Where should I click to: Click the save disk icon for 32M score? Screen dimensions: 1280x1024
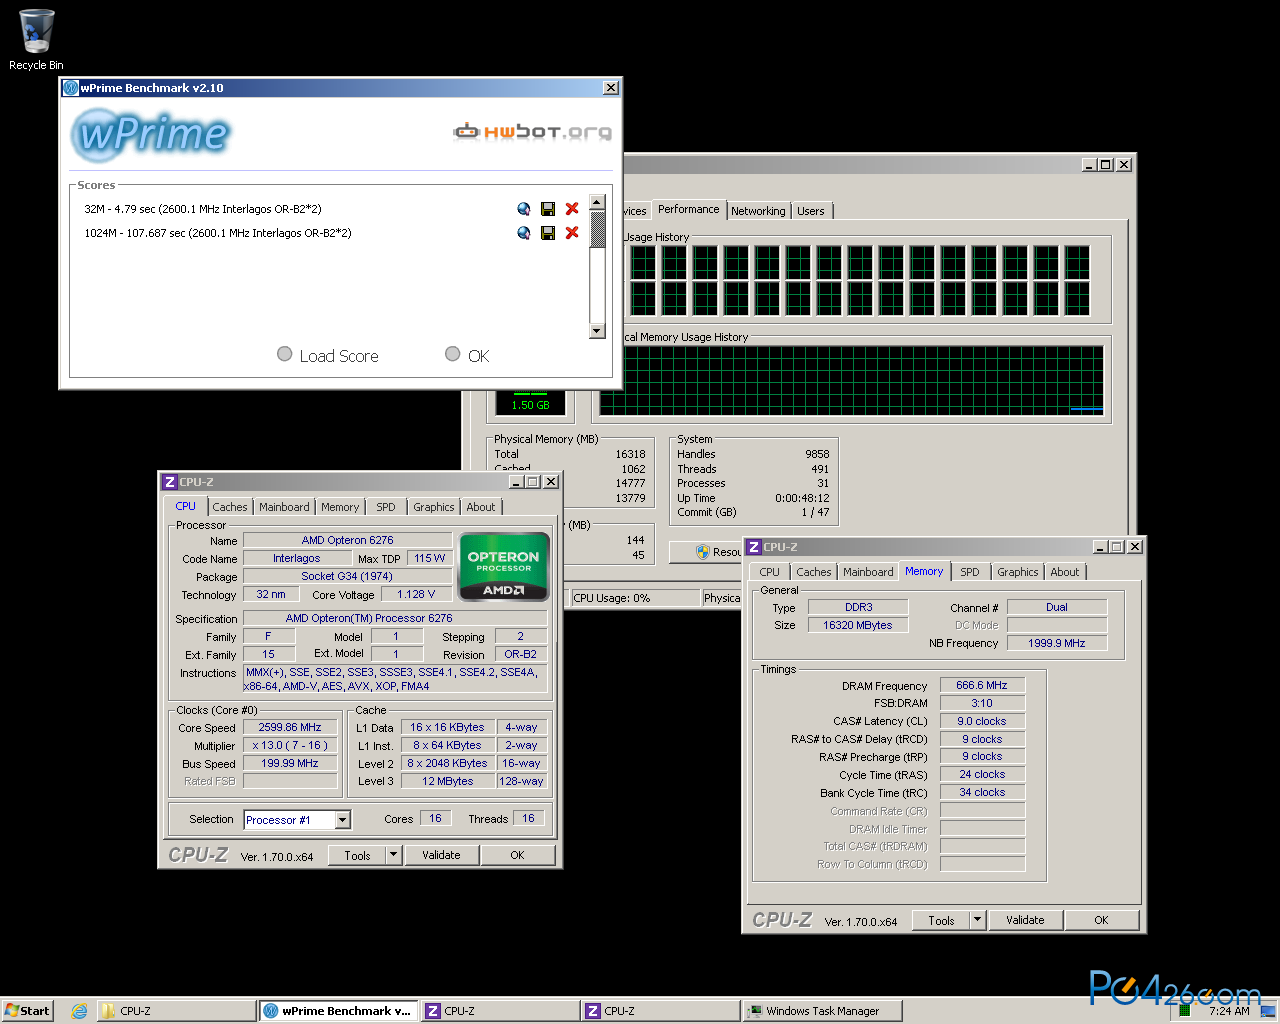(548, 209)
